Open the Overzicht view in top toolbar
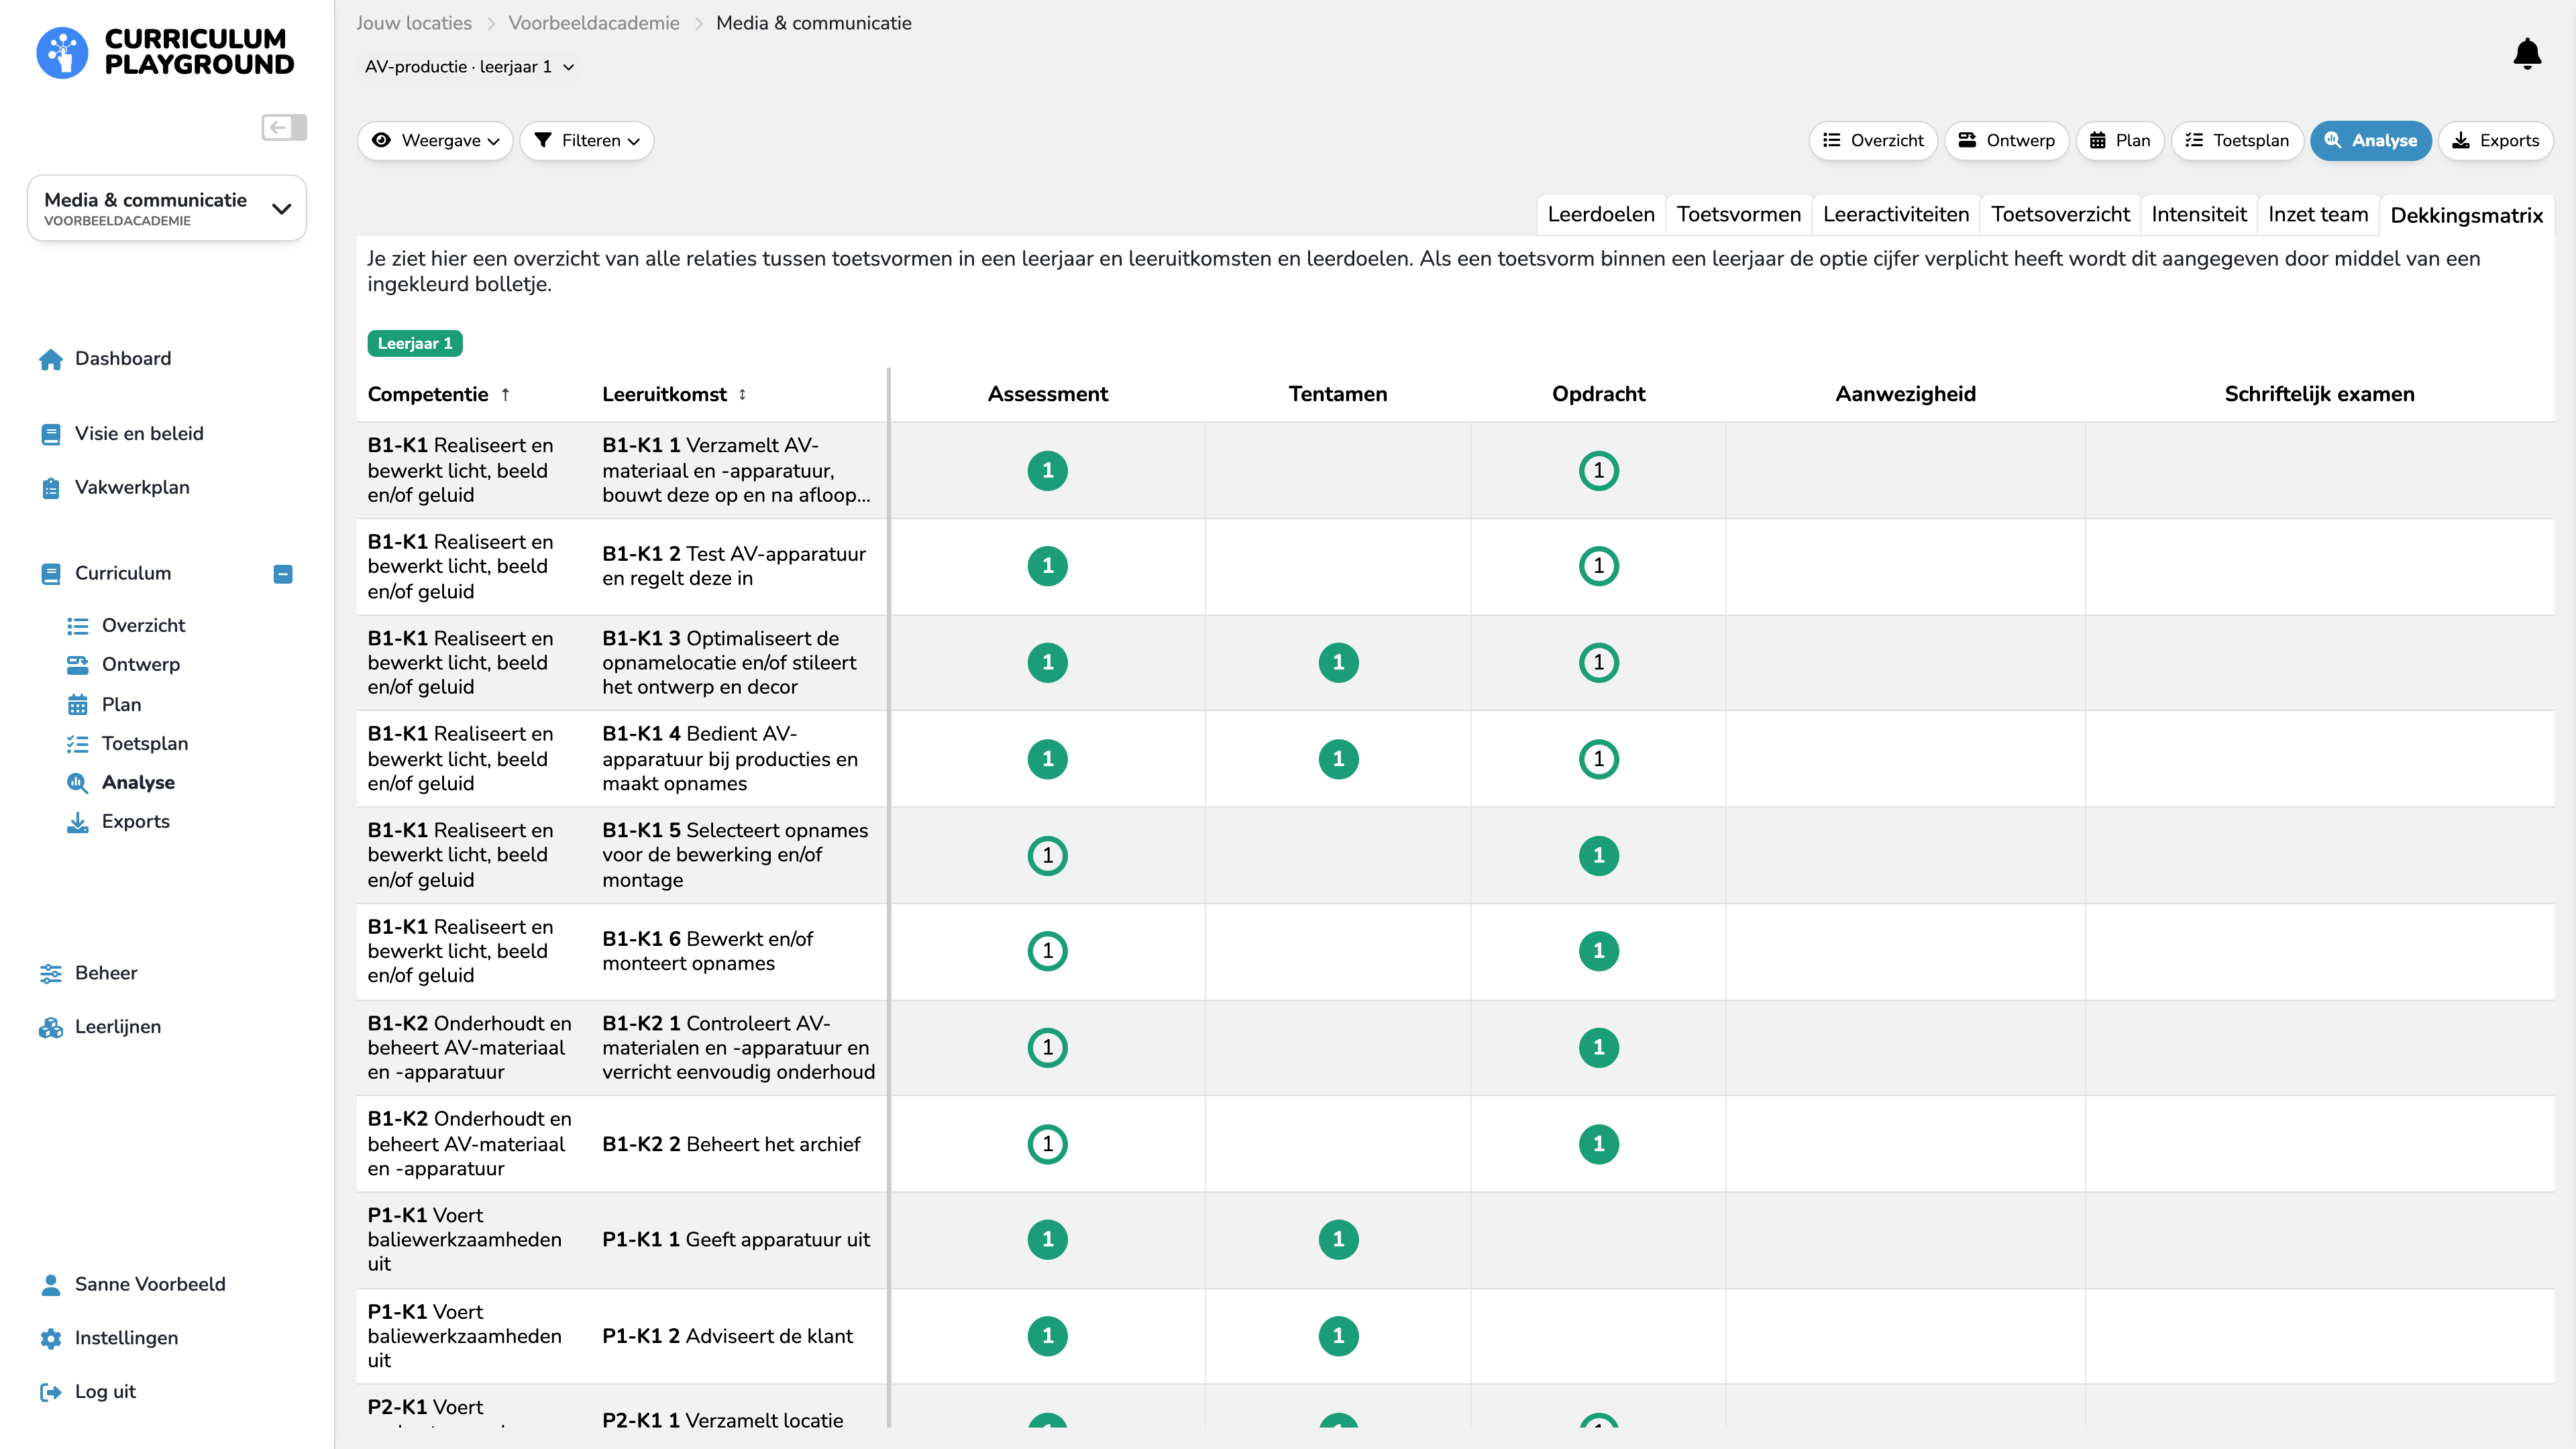 coord(1873,140)
